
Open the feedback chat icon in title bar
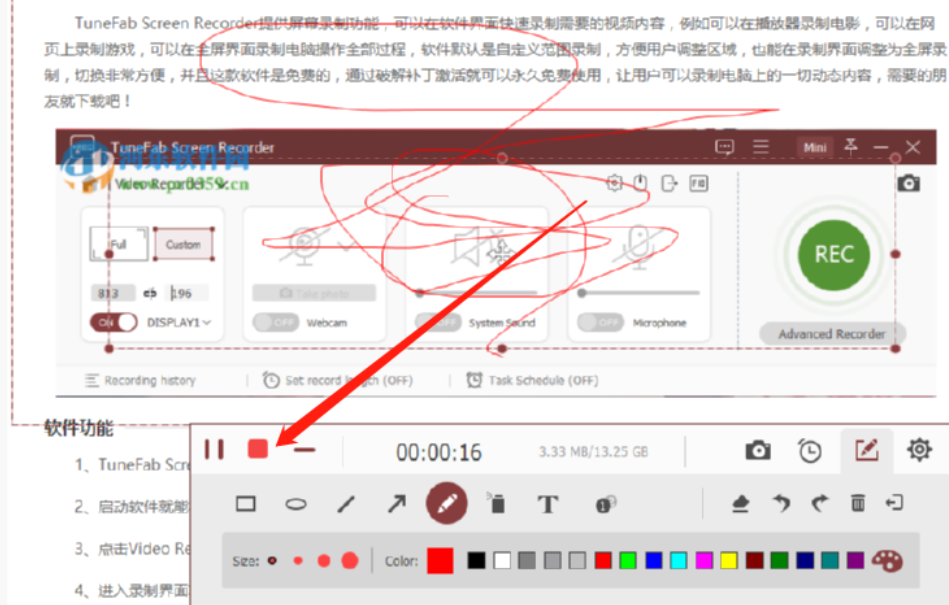(x=724, y=147)
